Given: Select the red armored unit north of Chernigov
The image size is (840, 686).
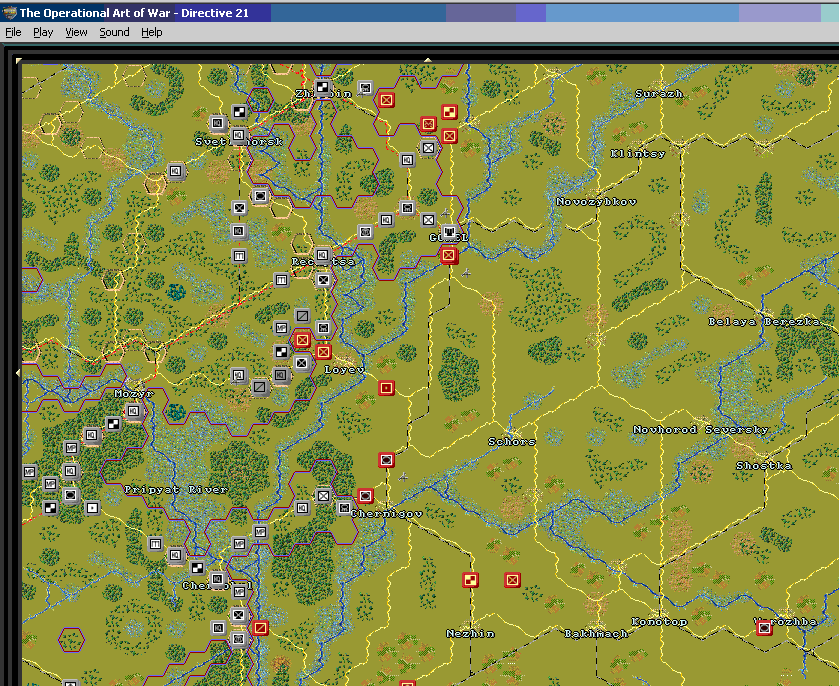Looking at the screenshot, I should 386,460.
